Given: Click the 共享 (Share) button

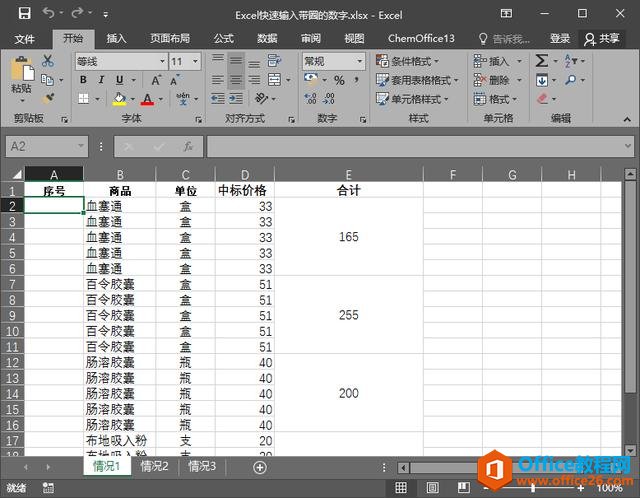Looking at the screenshot, I should click(x=602, y=38).
